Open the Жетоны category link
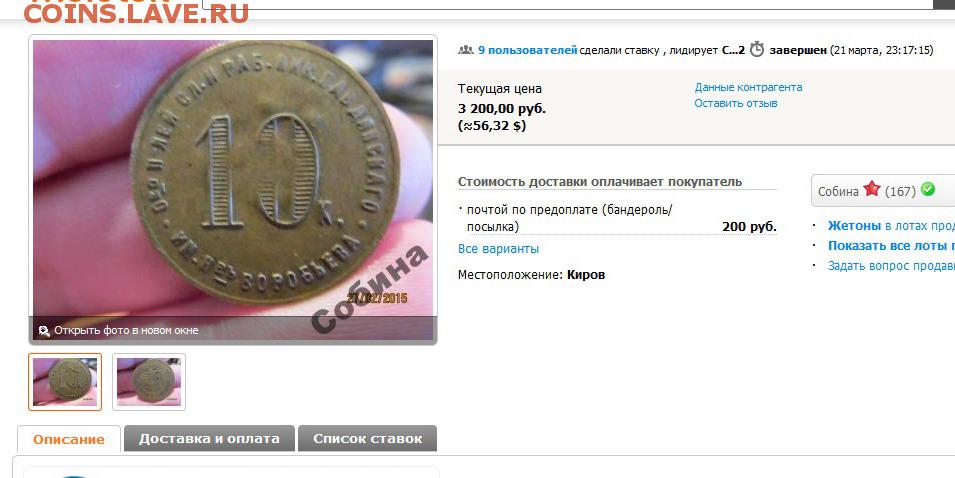The width and height of the screenshot is (955, 478). tap(854, 225)
